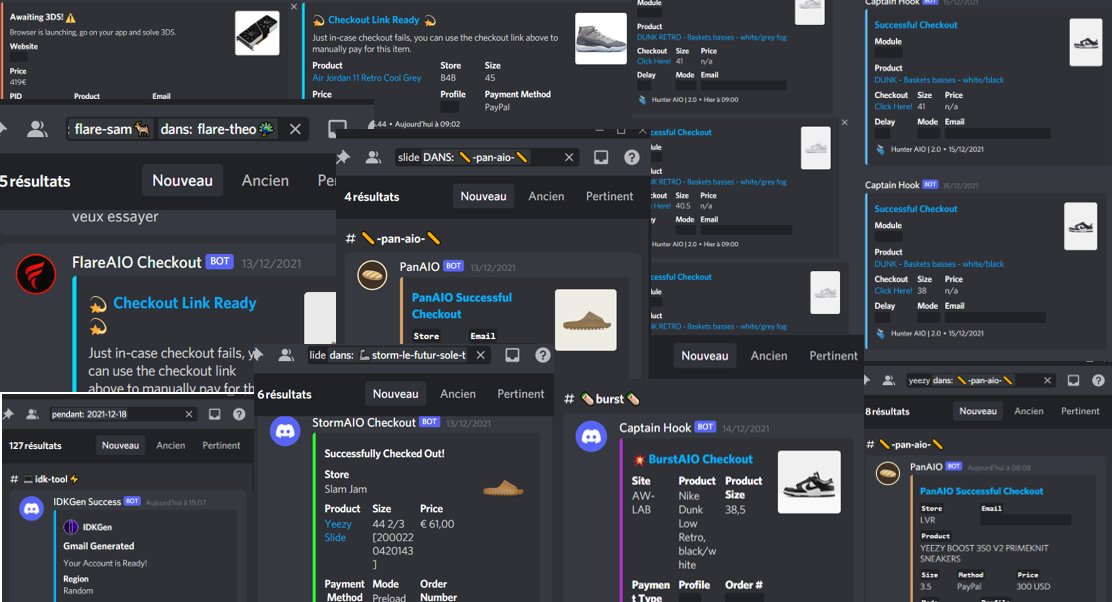Open help icon beside 'yeezy dans' search
The image size is (1112, 602).
1098,381
